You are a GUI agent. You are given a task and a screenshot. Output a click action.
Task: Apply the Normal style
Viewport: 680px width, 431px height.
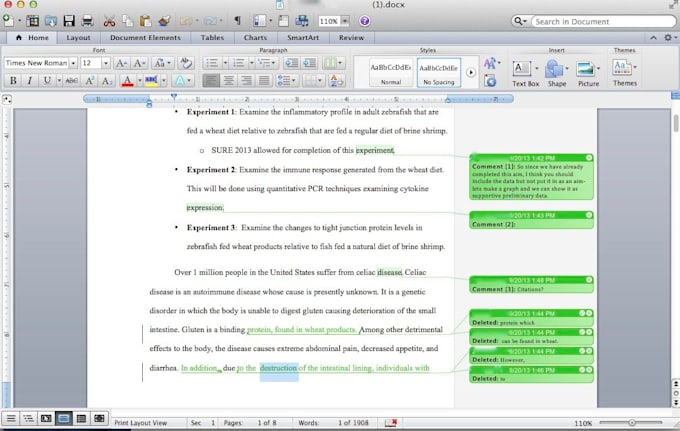click(x=391, y=72)
